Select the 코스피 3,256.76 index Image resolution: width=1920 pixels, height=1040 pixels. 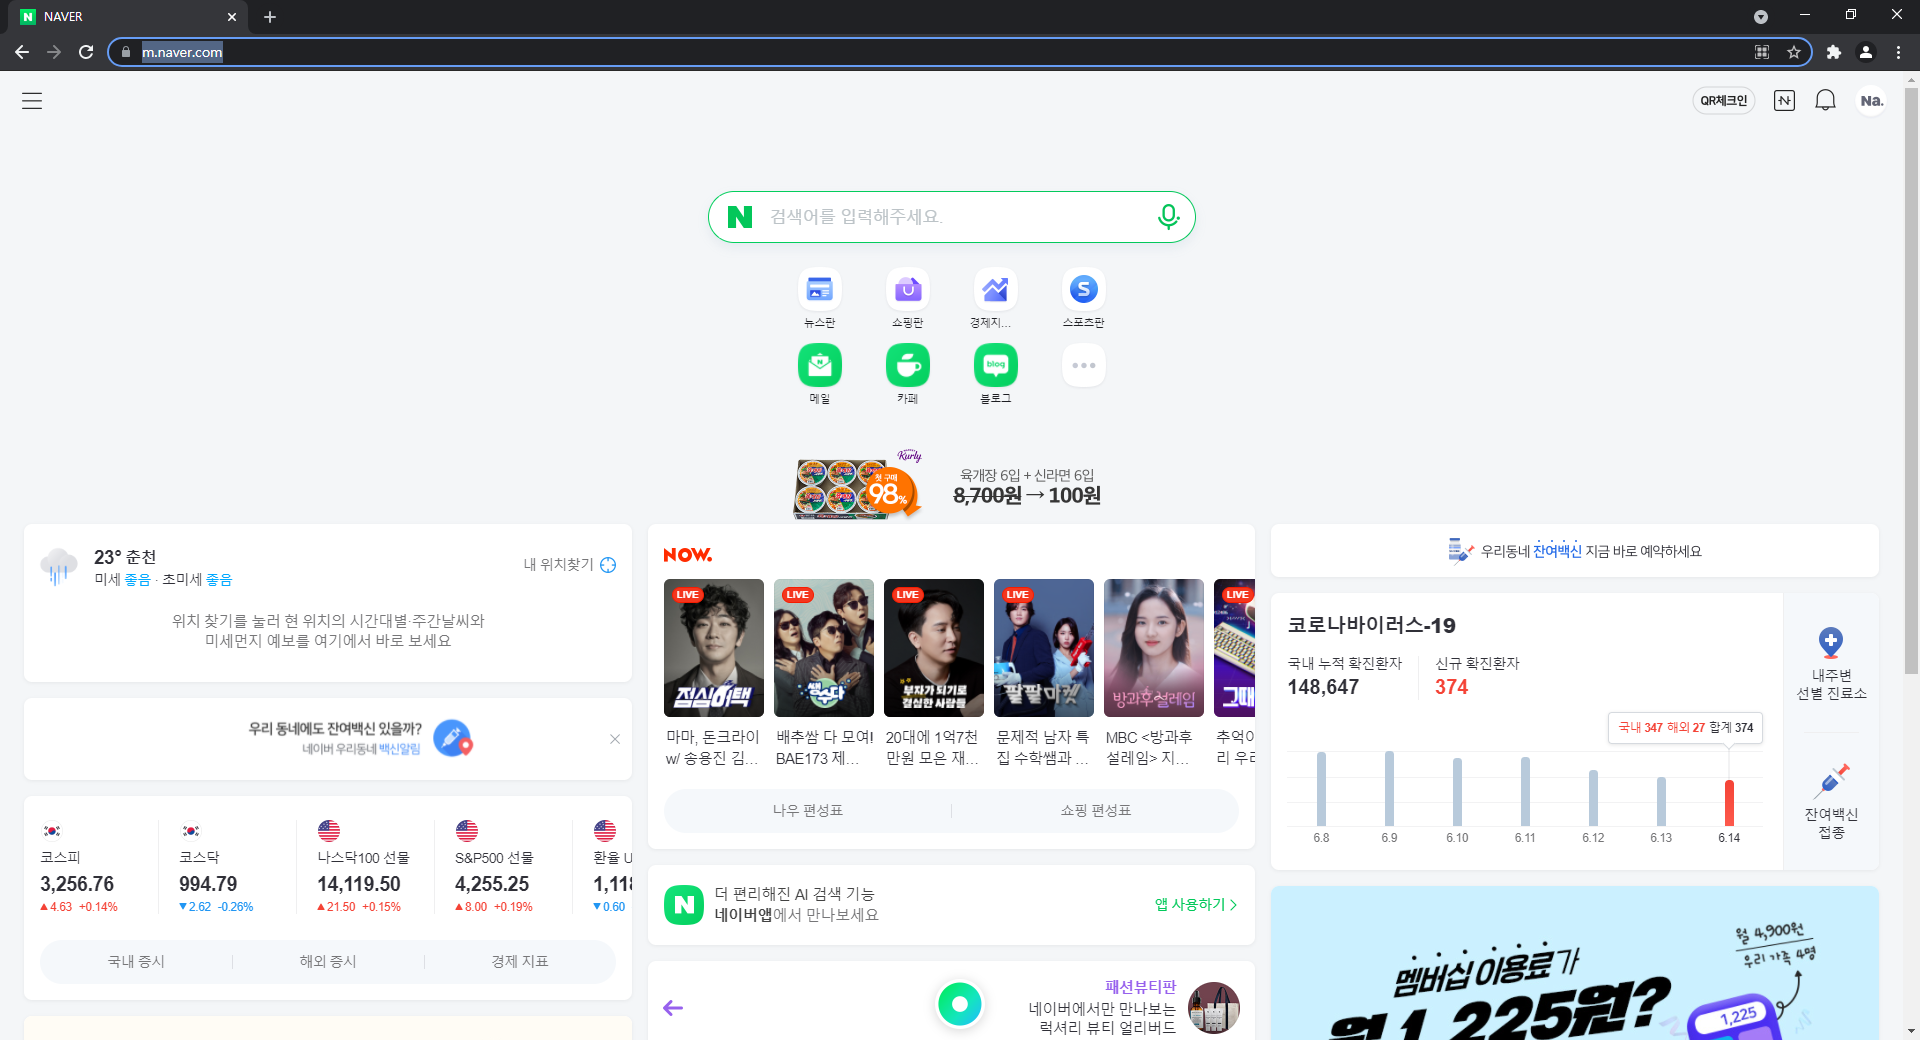(80, 867)
